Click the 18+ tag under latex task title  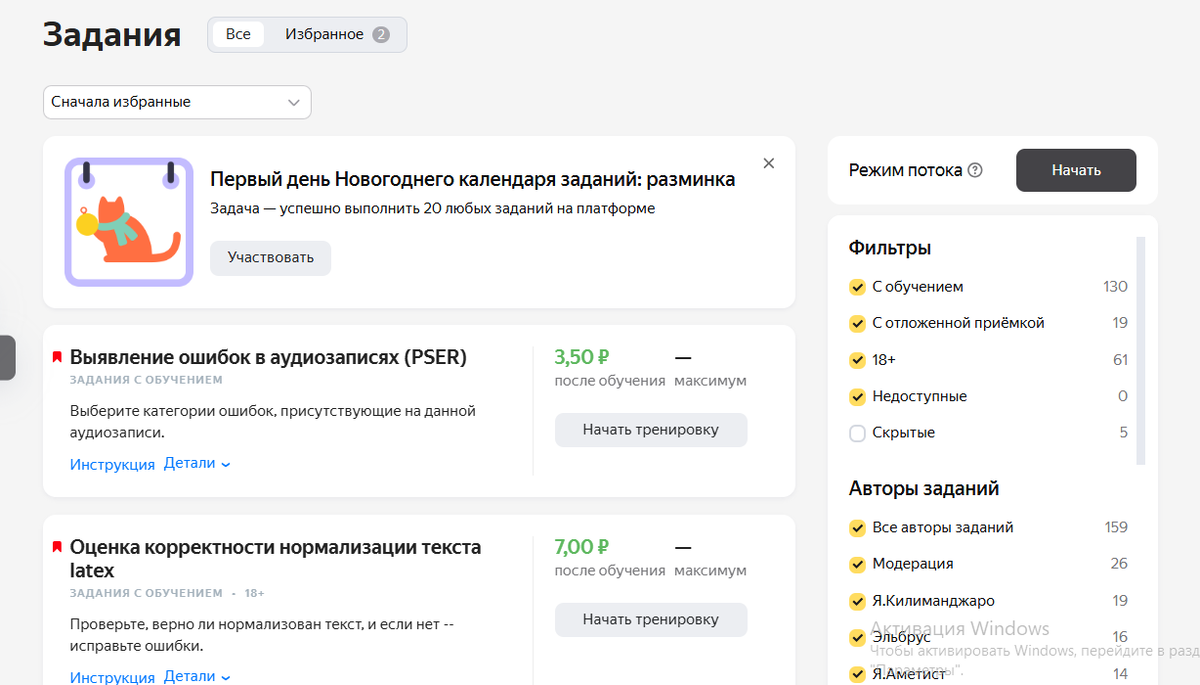point(254,593)
